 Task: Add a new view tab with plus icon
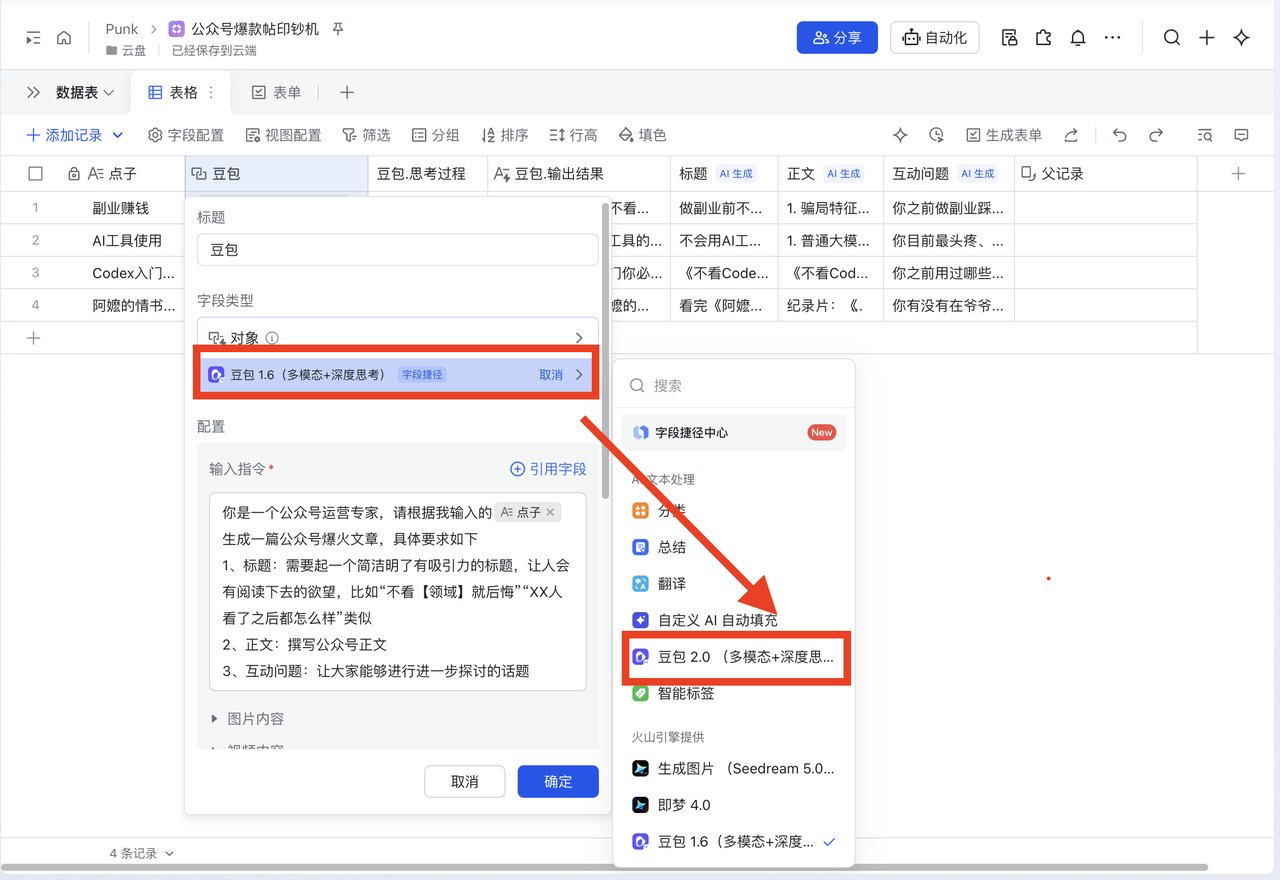tap(347, 93)
